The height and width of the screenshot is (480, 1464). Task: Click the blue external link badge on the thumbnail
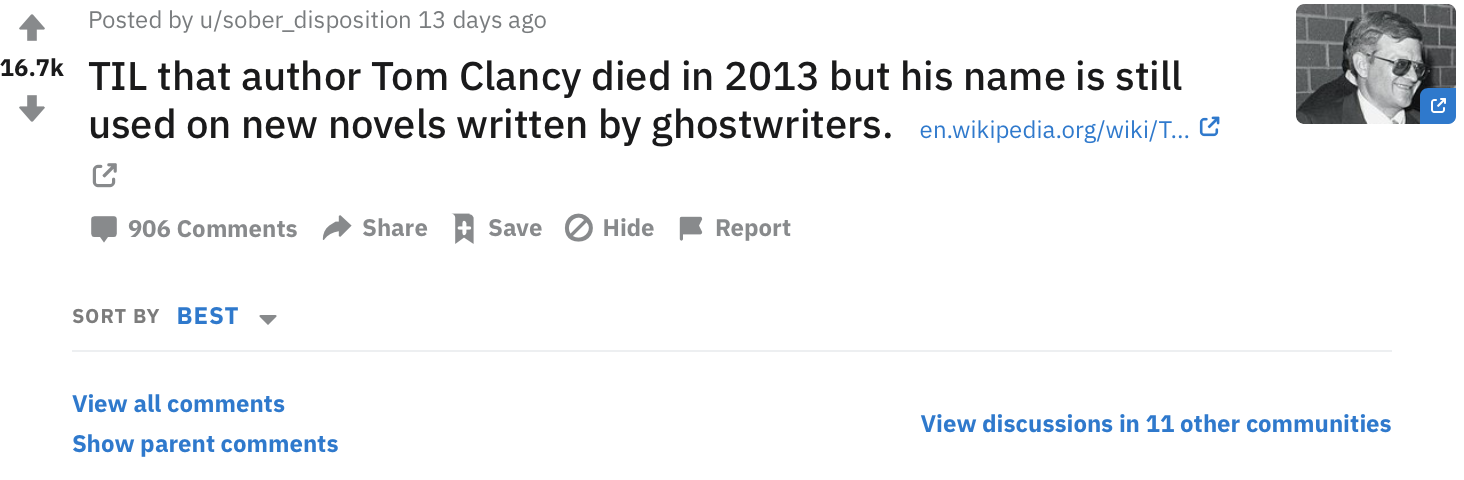pos(1437,106)
